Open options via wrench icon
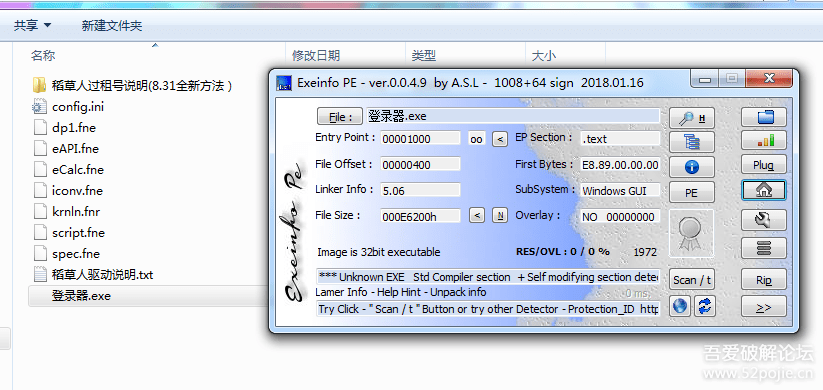The width and height of the screenshot is (823, 390). (x=764, y=219)
